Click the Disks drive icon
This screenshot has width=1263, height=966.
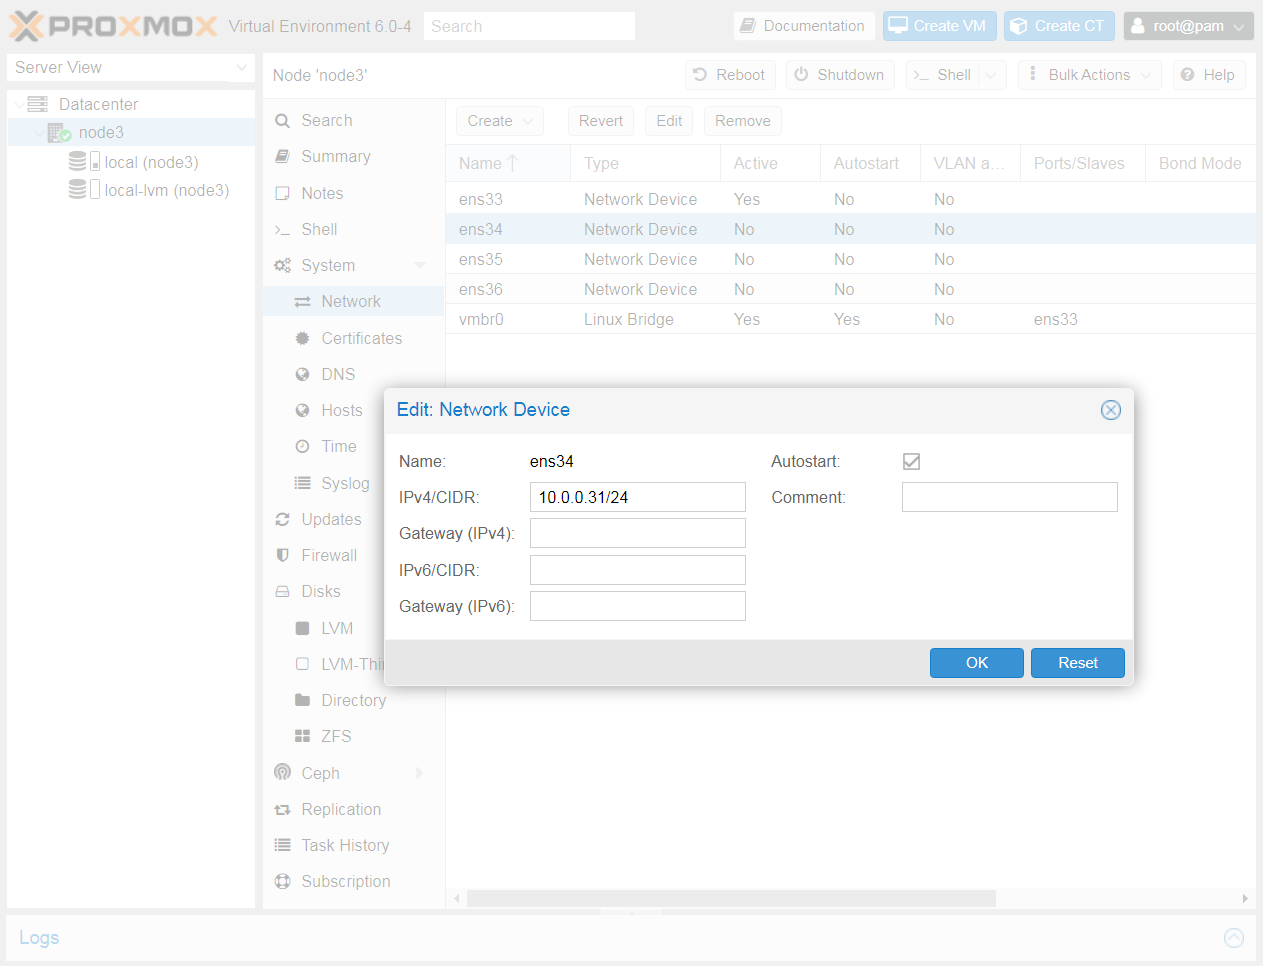282,592
